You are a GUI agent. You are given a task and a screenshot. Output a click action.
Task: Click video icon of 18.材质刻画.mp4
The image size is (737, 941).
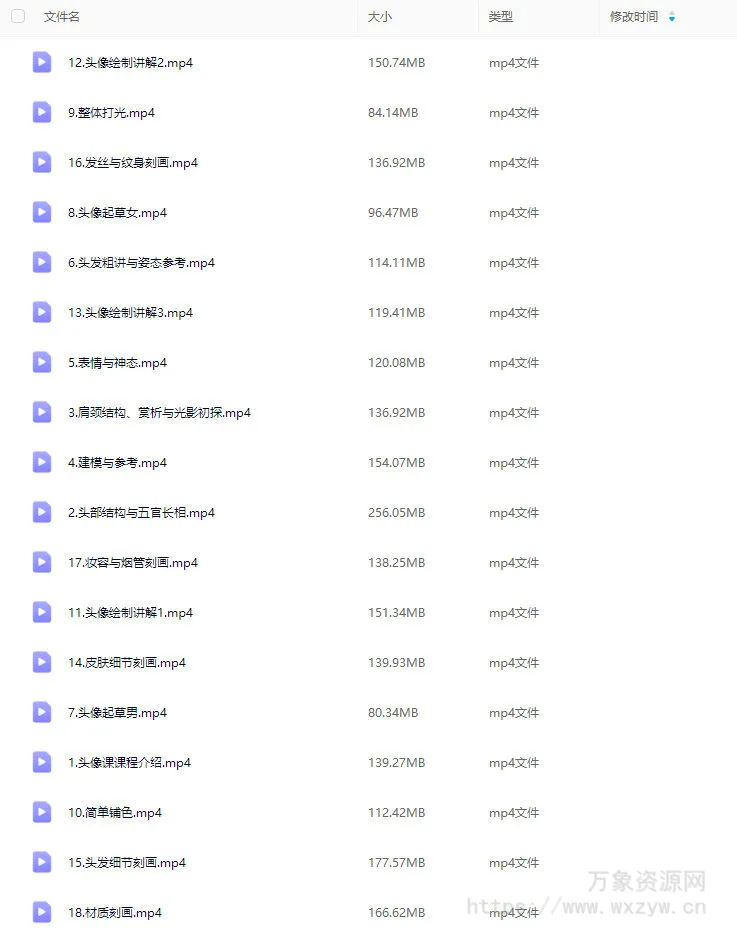point(41,912)
